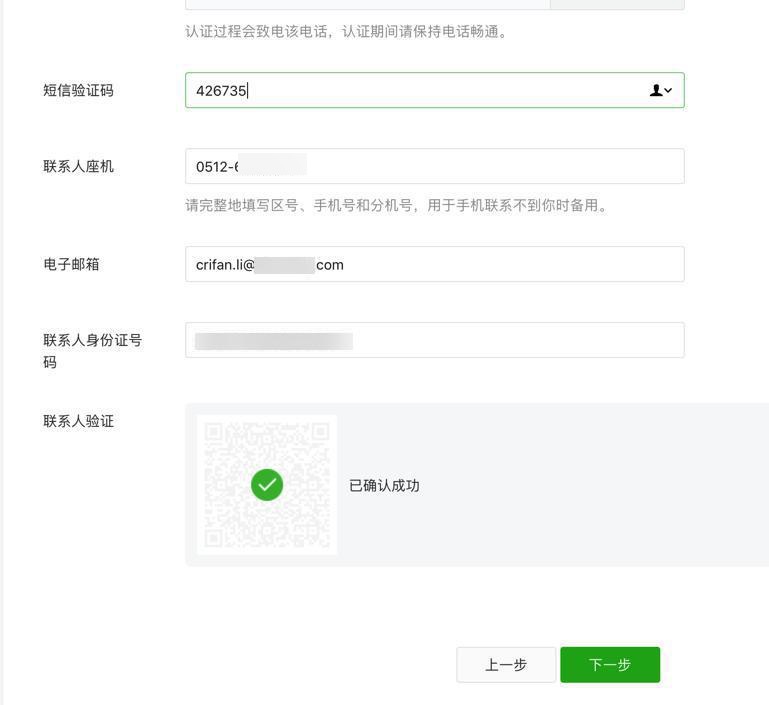Go back with the 上一步 button
The height and width of the screenshot is (705, 769).
506,665
